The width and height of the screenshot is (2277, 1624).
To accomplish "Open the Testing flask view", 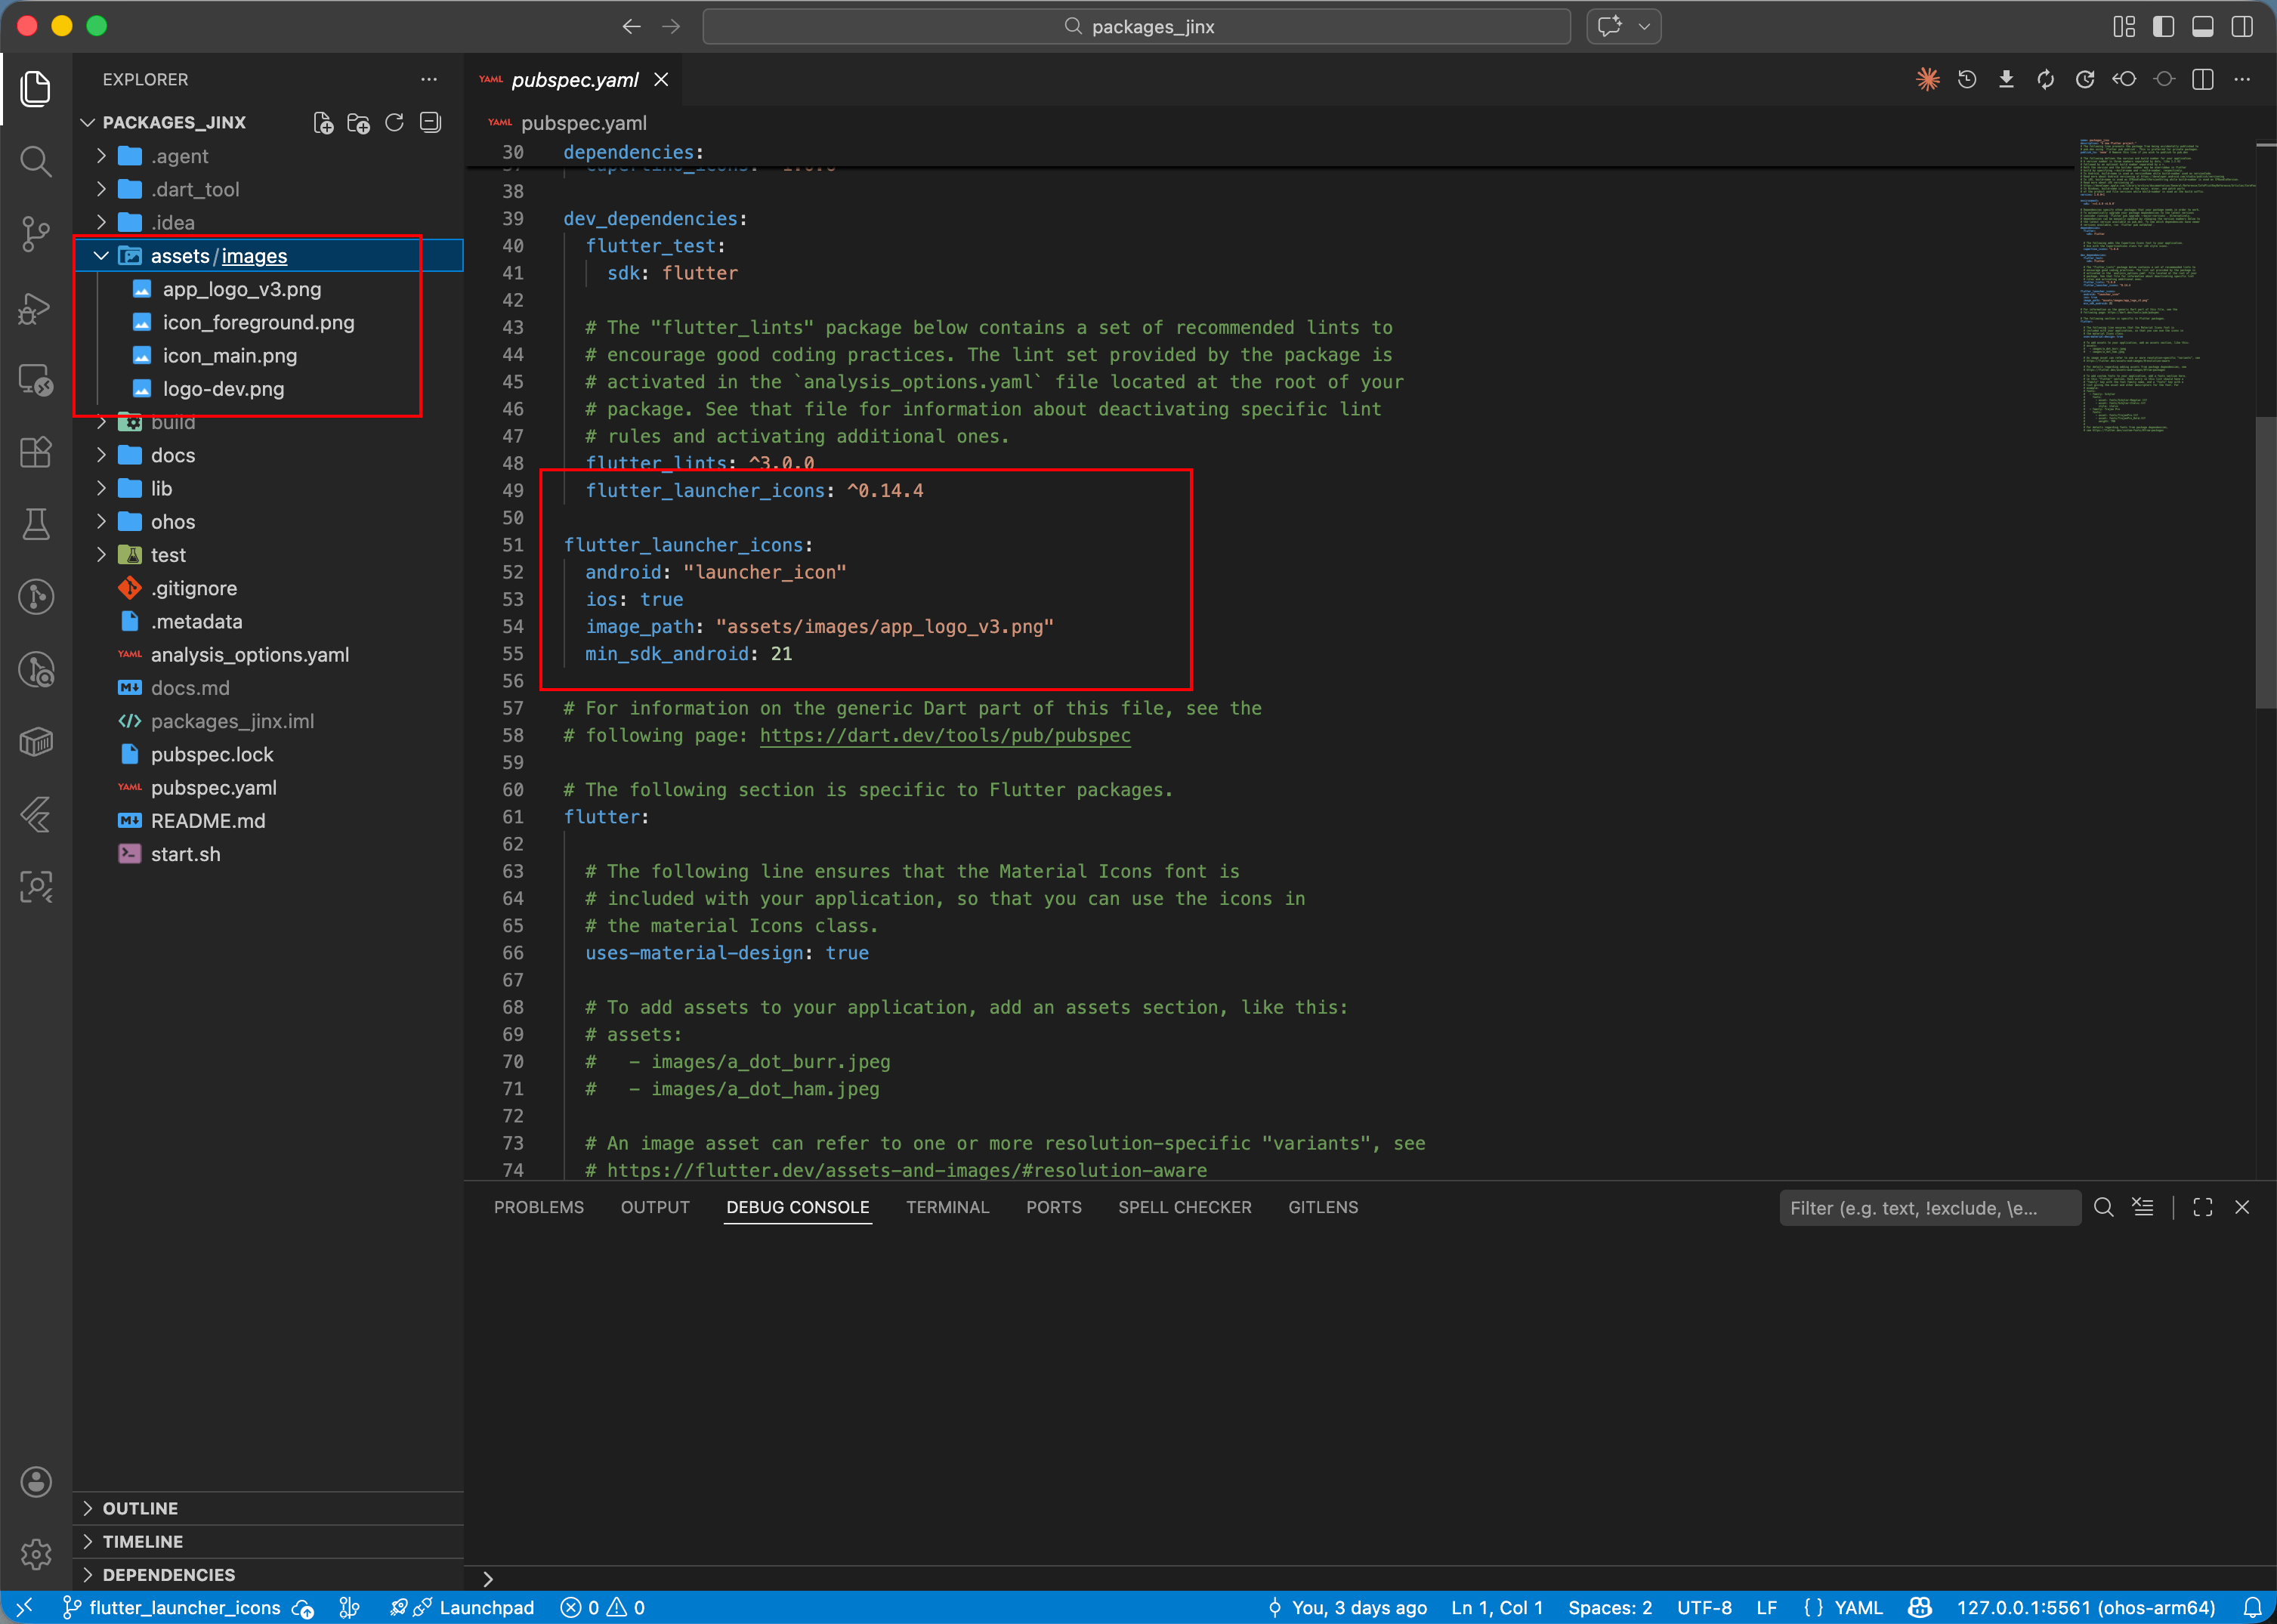I will point(36,524).
